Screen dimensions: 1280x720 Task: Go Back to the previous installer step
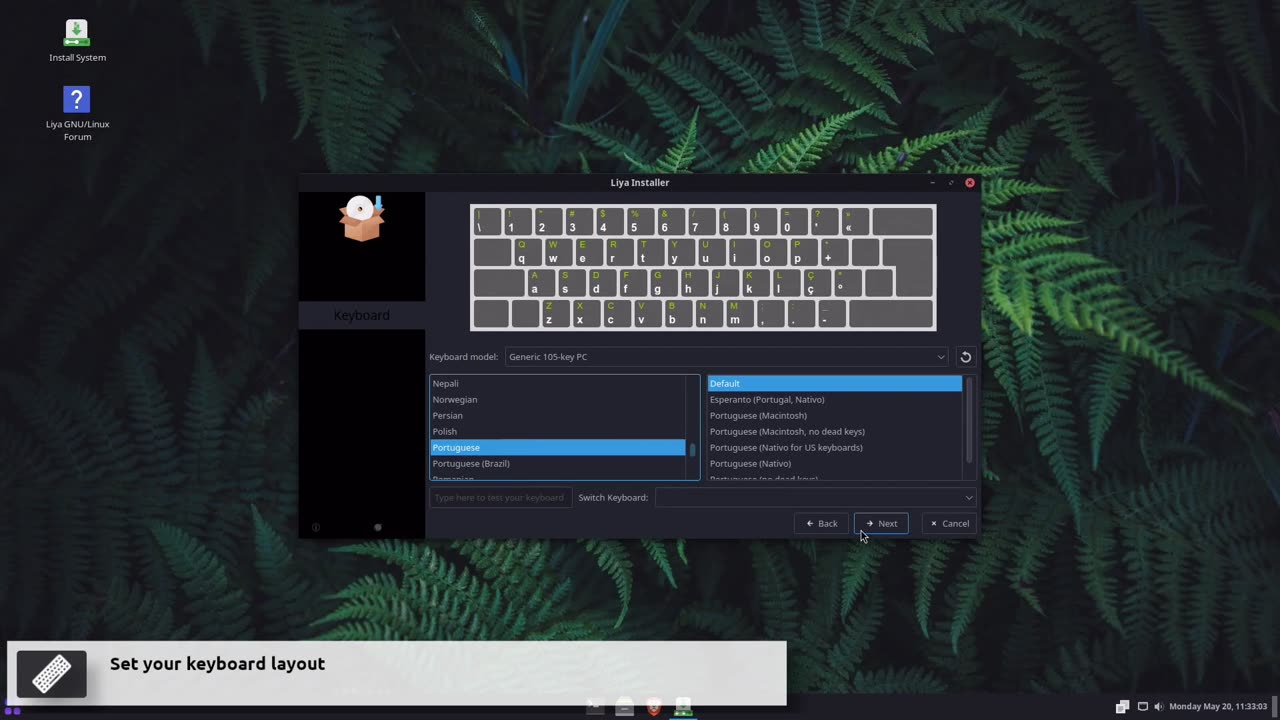click(822, 523)
